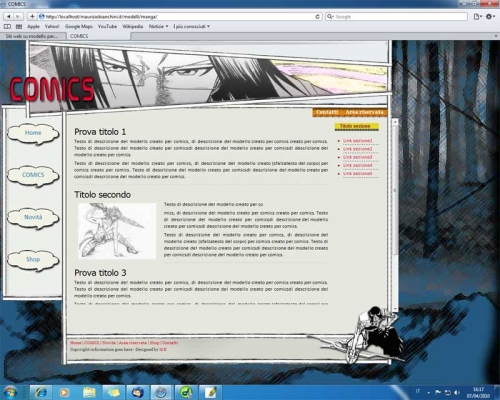Screen dimensions: 500x400
Task: Switch to the Siti web su modello tab
Action: coord(33,36)
